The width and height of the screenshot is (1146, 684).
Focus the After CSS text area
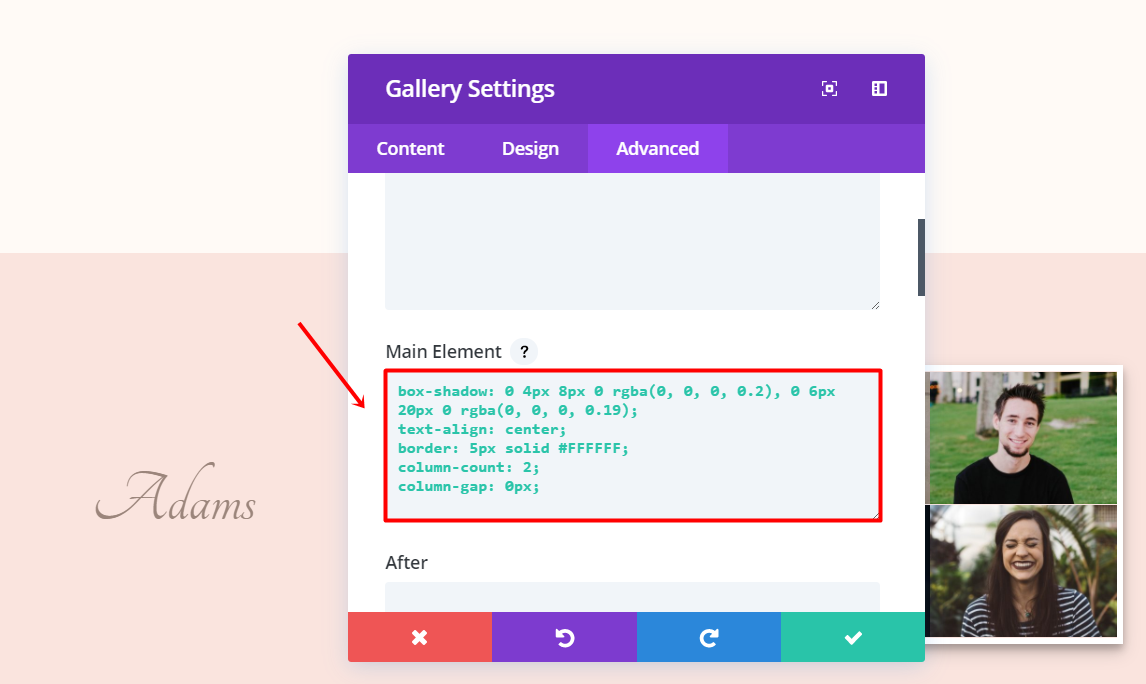(632, 597)
